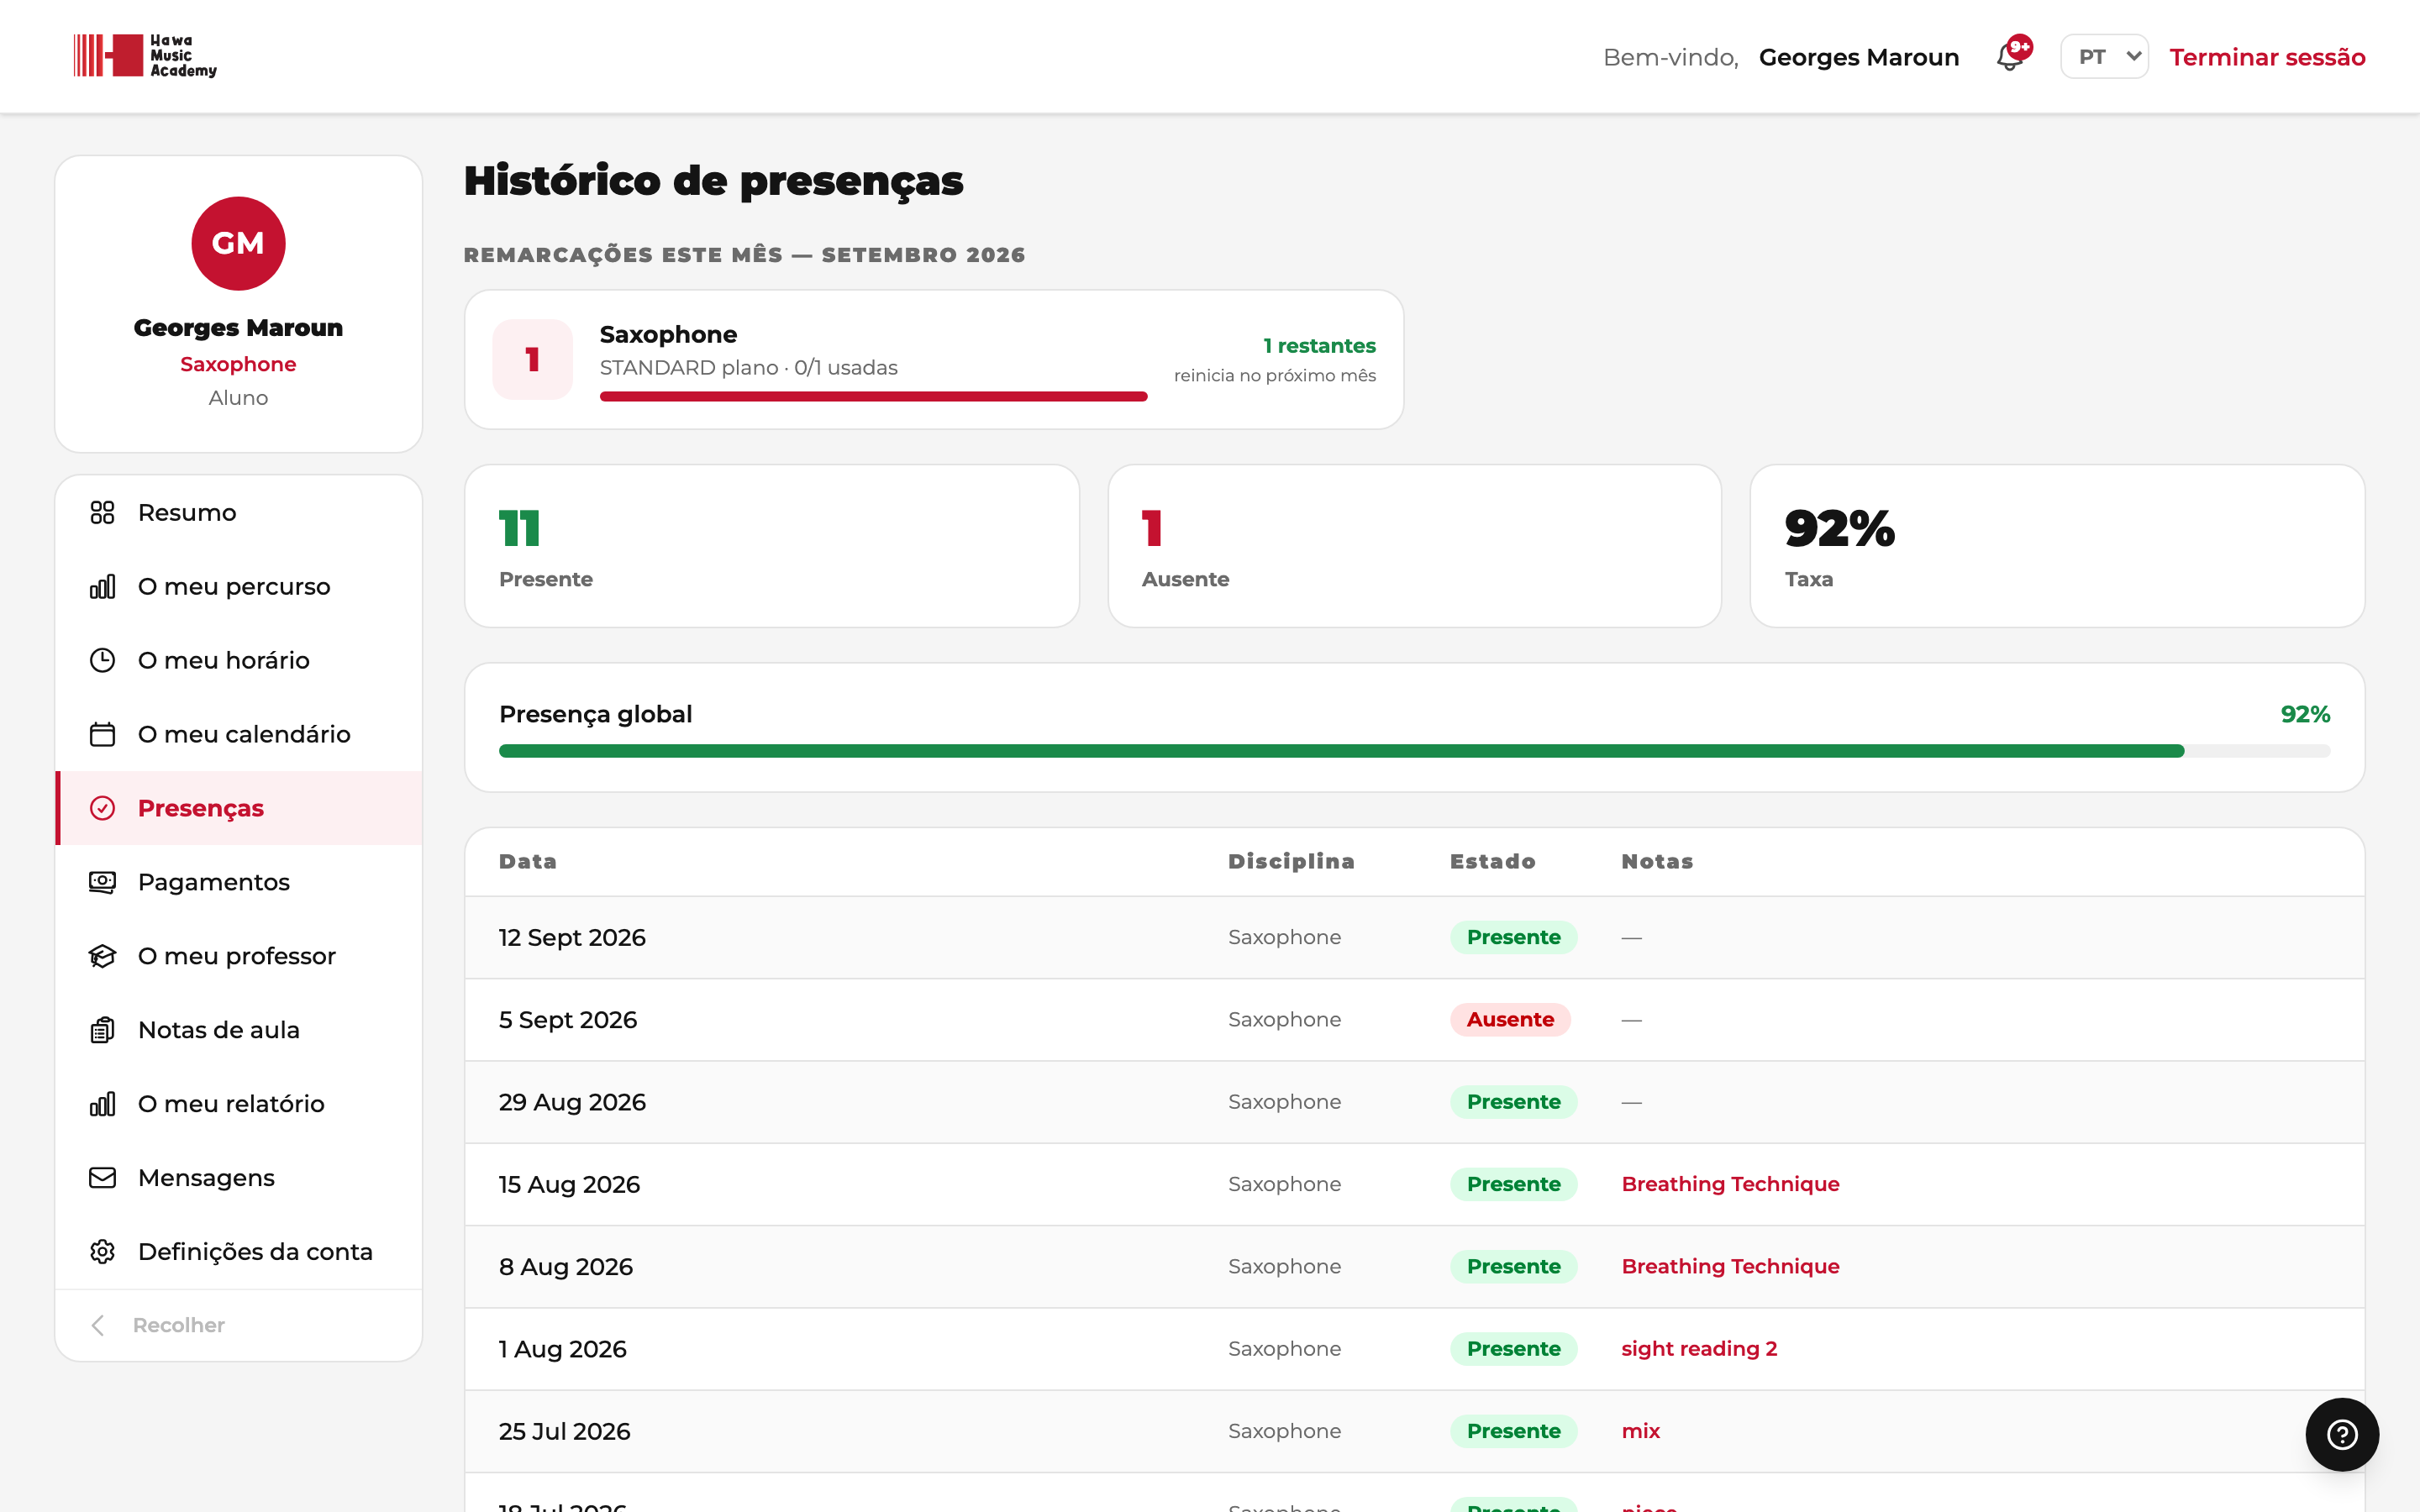Select Pagamentos in the sidebar
2420x1512 pixels.
(x=239, y=882)
